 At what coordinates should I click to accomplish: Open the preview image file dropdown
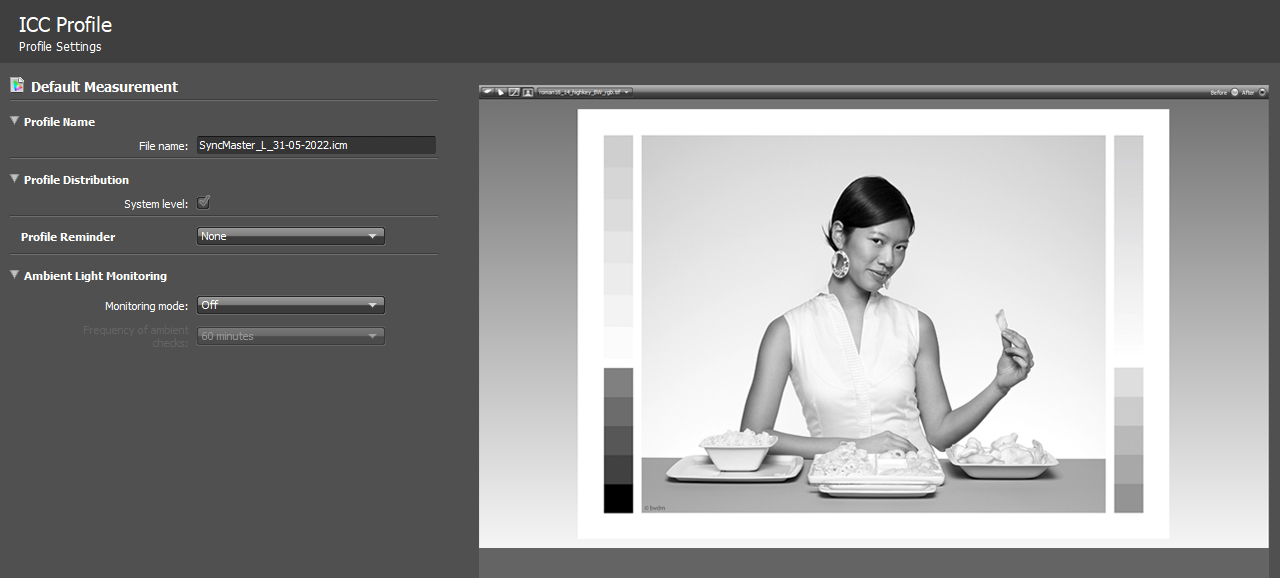585,92
